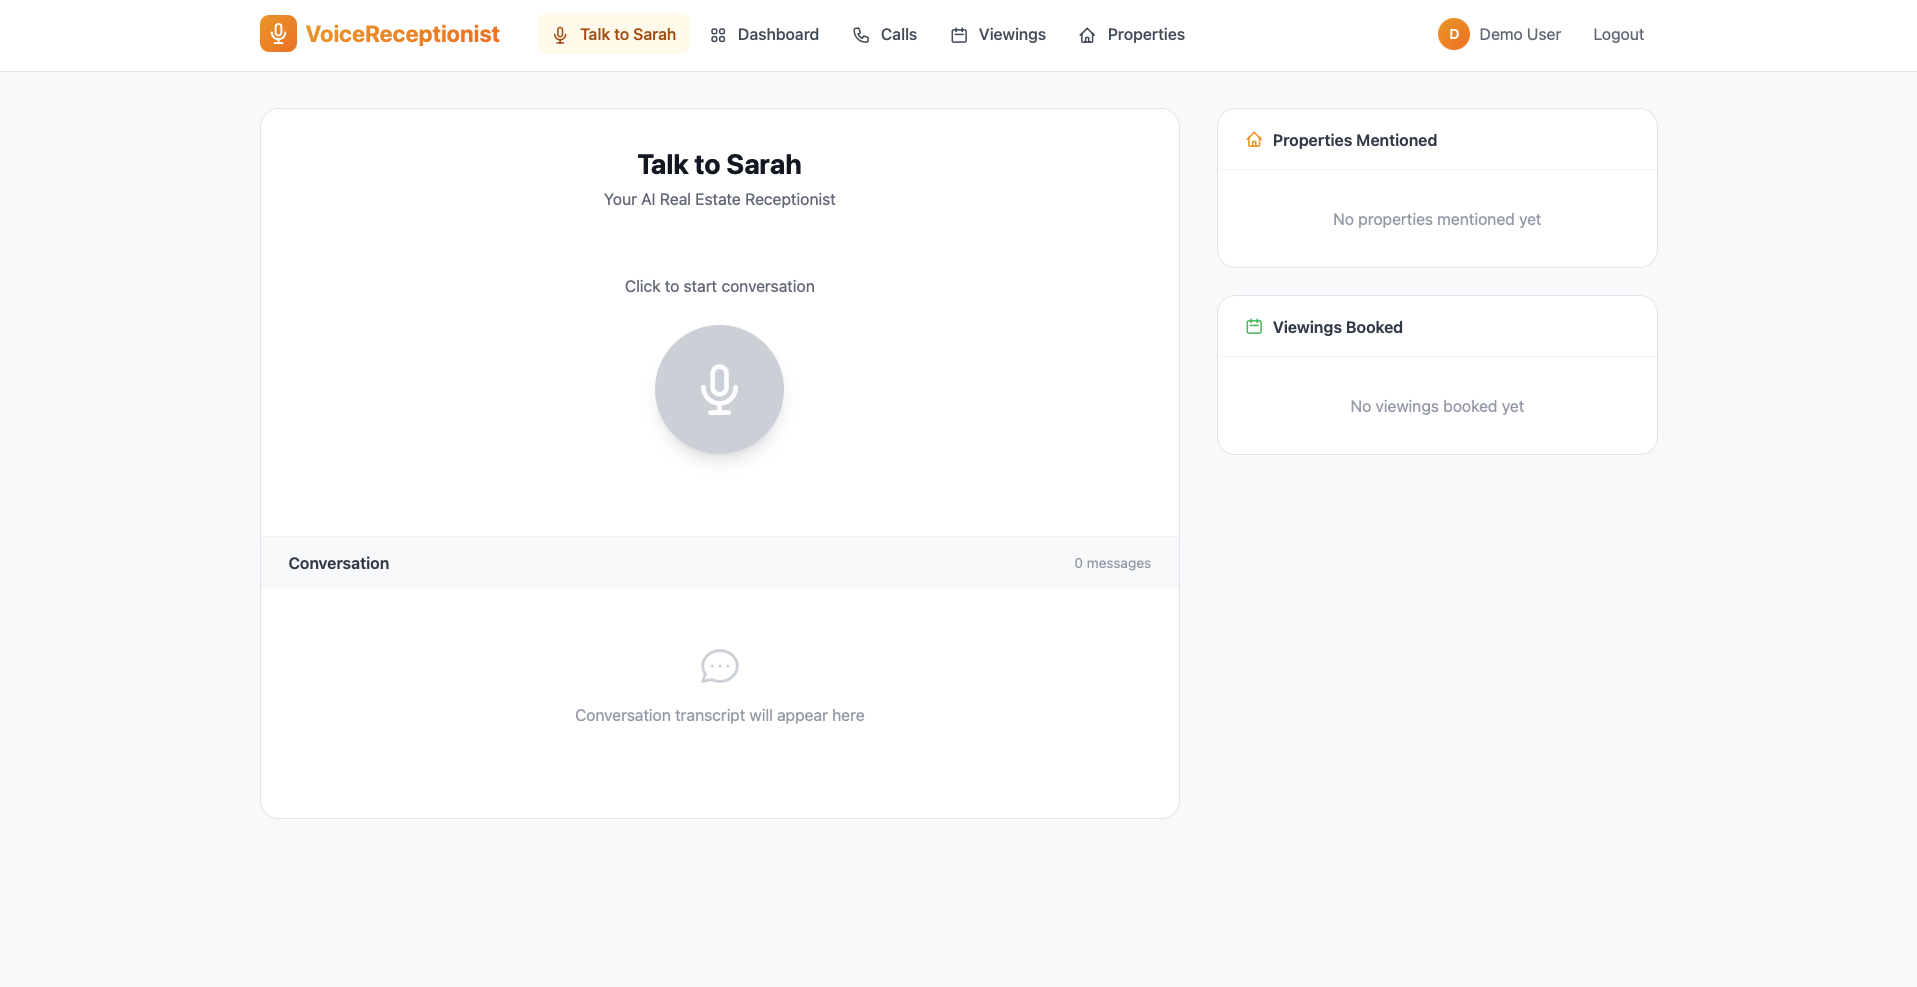Click the Demo User name label

pos(1519,34)
